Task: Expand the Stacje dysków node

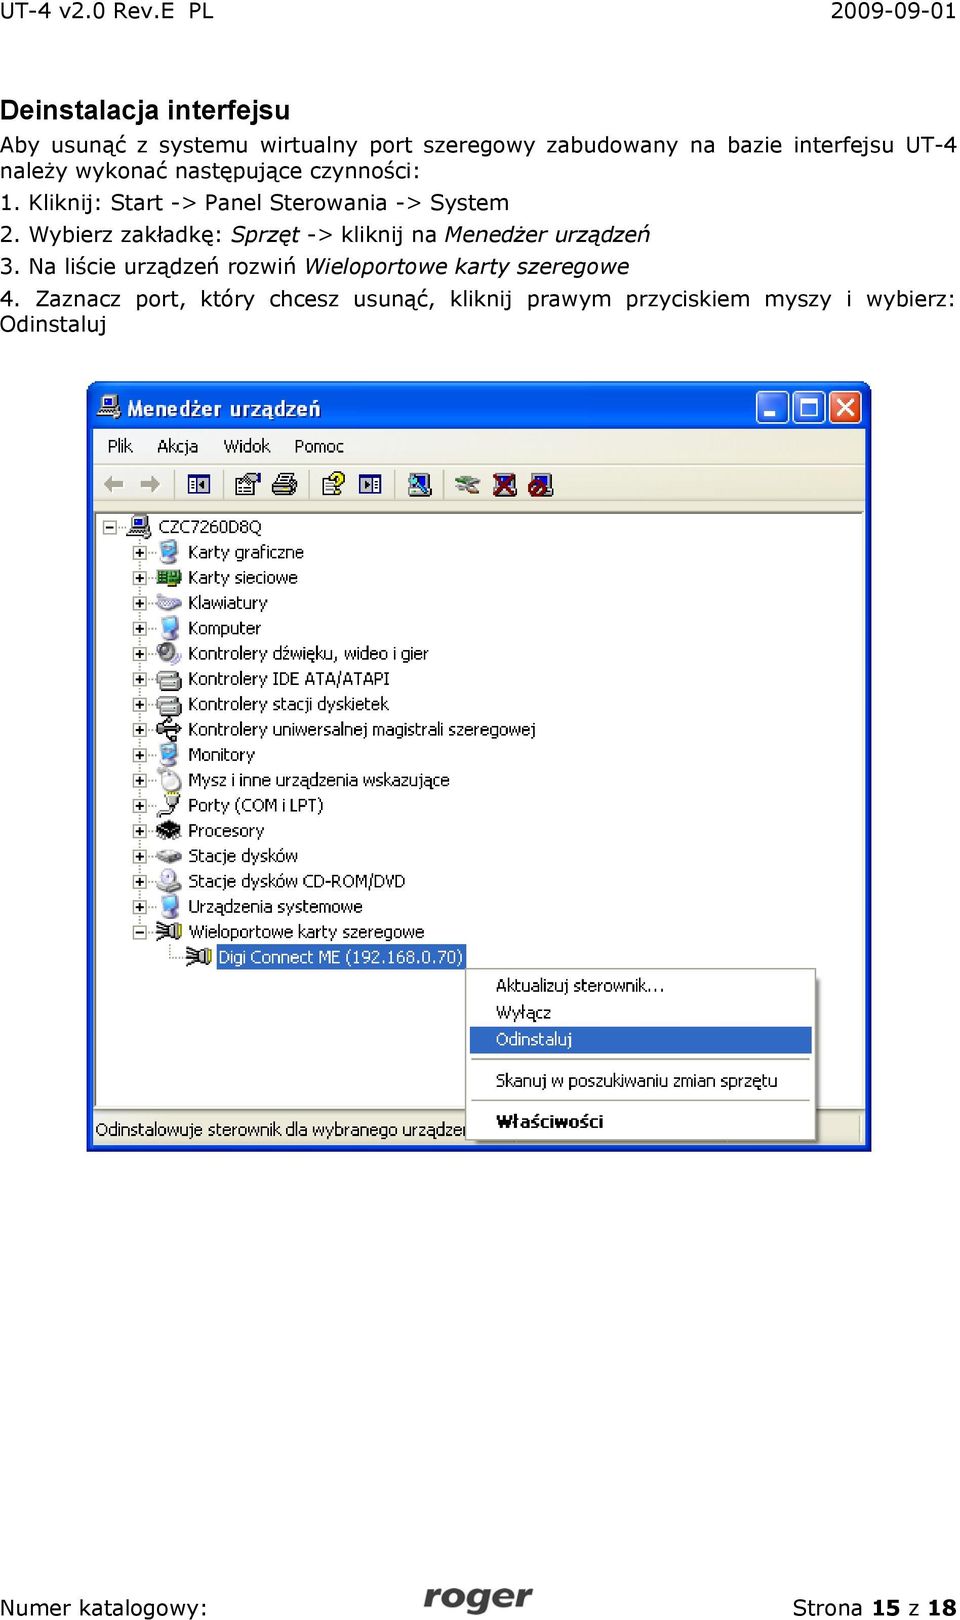Action: pyautogui.click(x=140, y=856)
